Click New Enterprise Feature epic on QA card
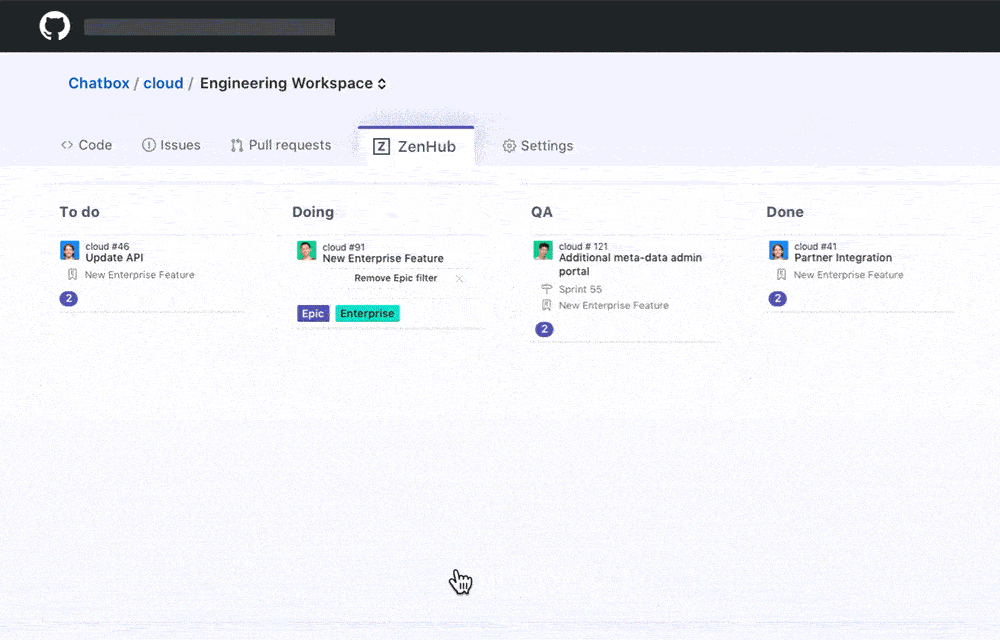Image resolution: width=1000 pixels, height=640 pixels. [x=614, y=305]
